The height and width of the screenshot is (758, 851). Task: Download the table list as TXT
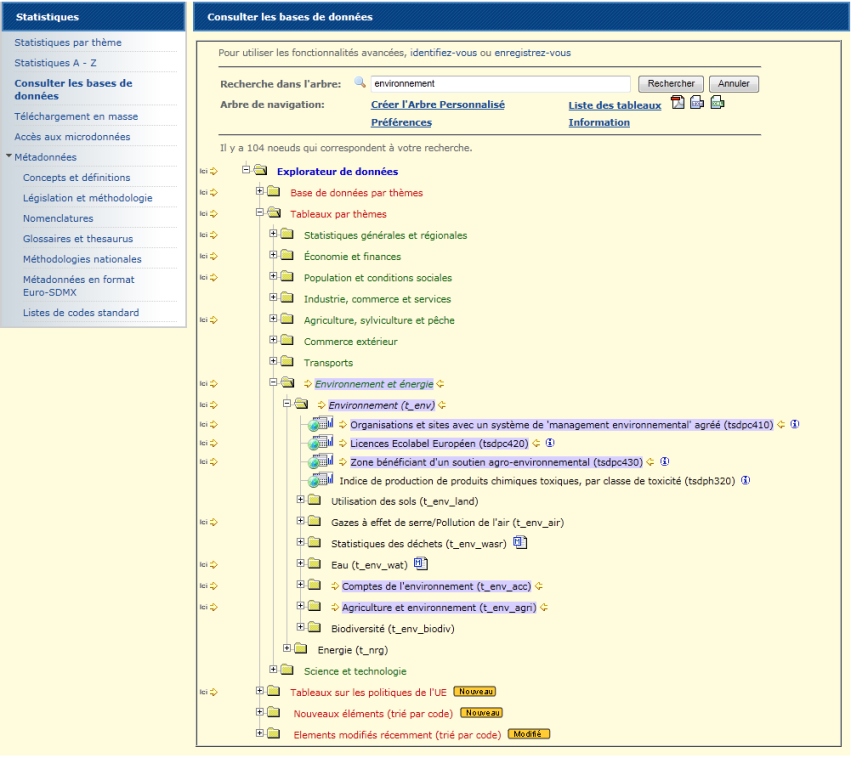click(697, 102)
